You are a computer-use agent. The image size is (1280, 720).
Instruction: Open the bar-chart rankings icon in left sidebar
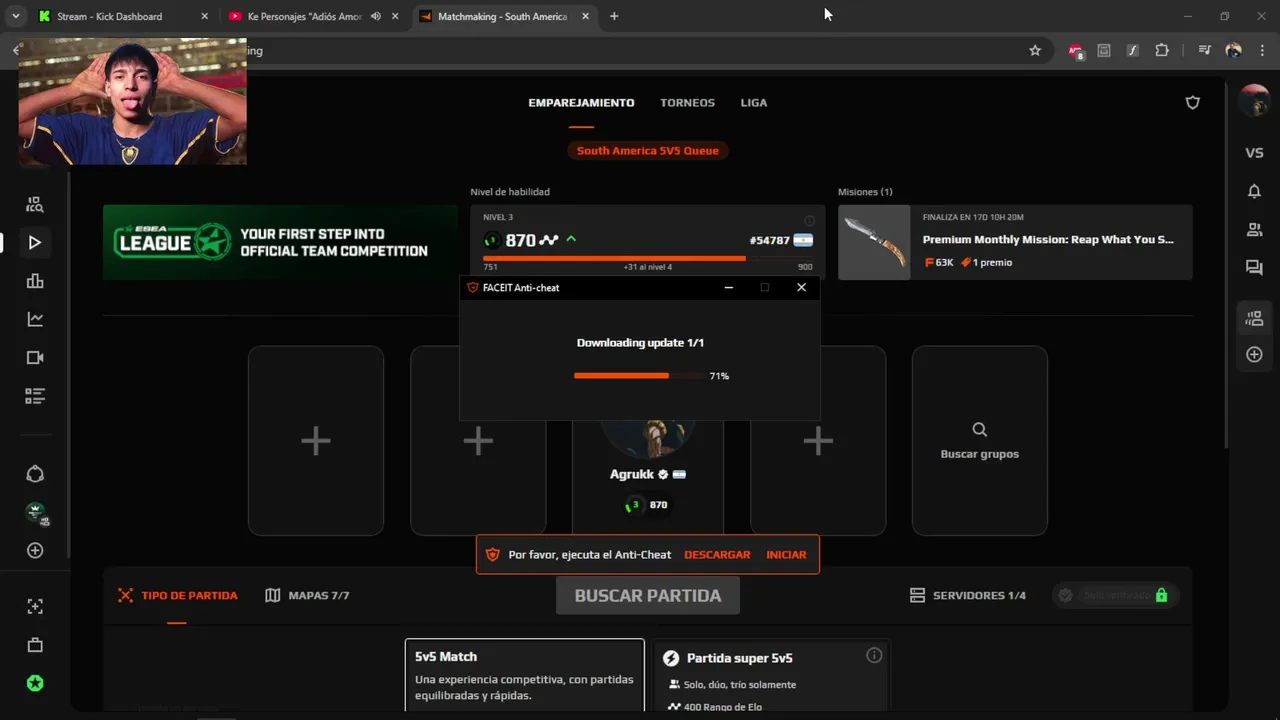[35, 281]
